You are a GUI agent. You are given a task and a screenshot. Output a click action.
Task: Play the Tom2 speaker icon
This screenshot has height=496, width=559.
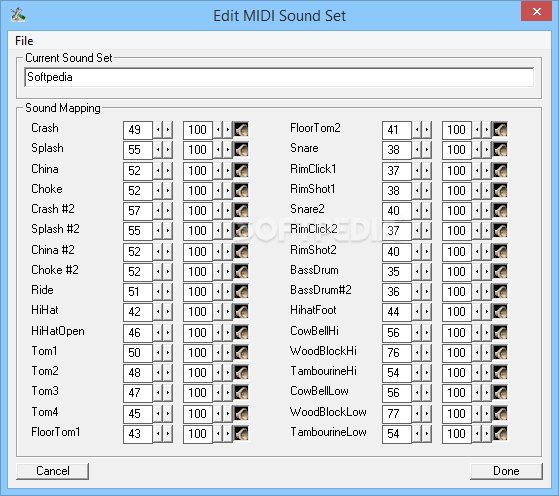pyautogui.click(x=241, y=373)
